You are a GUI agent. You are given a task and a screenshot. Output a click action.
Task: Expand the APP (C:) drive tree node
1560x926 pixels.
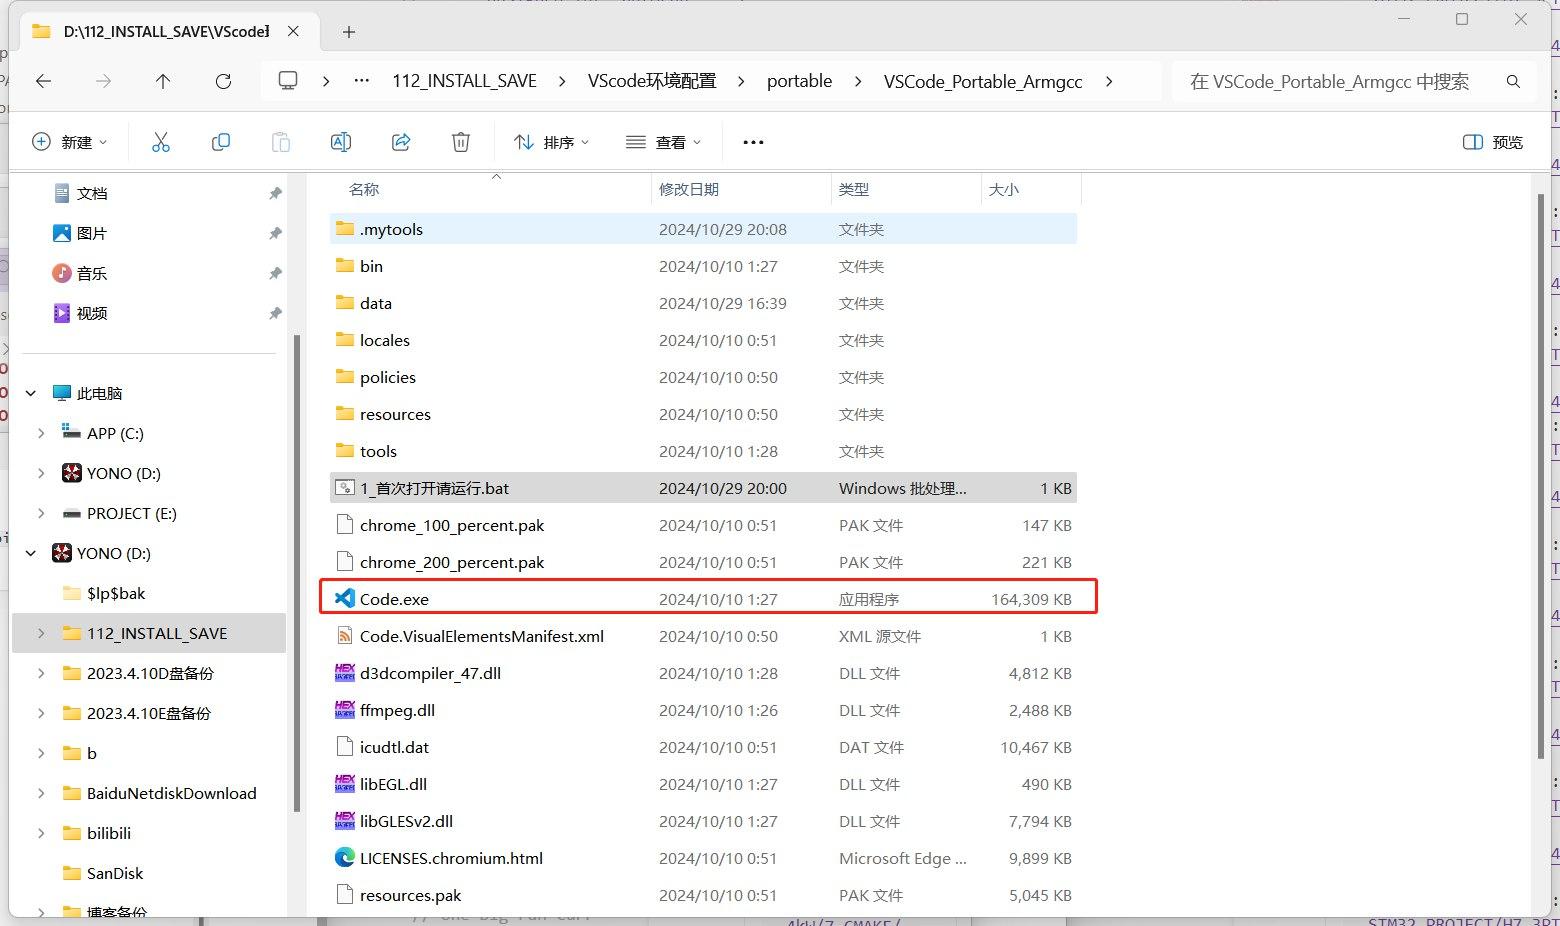(41, 433)
